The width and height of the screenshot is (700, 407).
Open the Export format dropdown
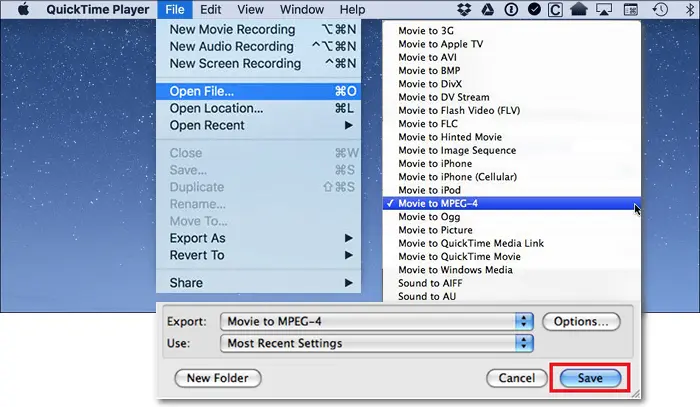377,321
